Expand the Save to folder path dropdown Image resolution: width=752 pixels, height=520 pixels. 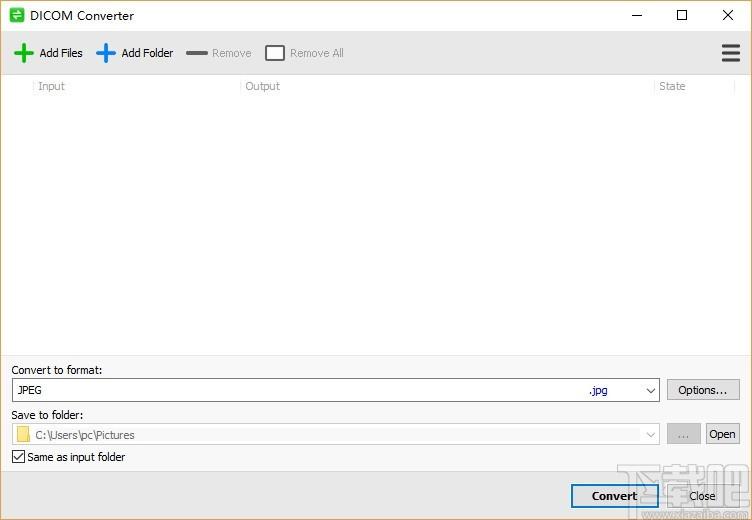pos(650,435)
